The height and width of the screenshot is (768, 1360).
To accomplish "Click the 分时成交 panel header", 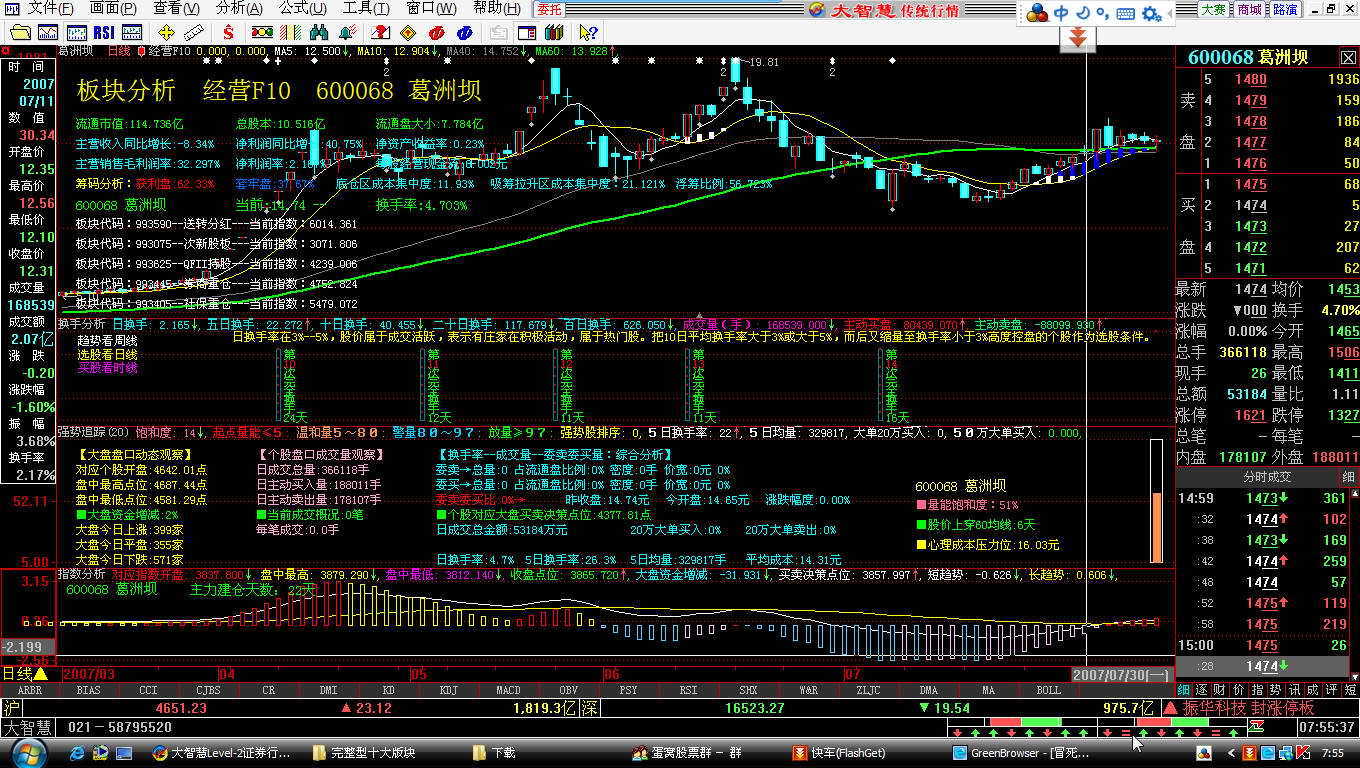I will coord(1267,477).
